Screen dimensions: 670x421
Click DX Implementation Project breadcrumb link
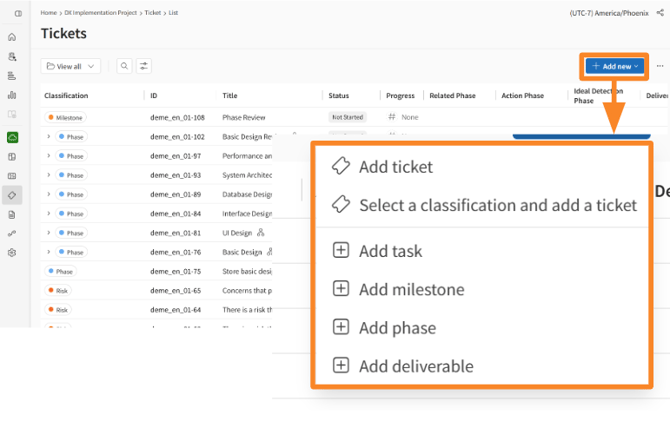pos(101,13)
